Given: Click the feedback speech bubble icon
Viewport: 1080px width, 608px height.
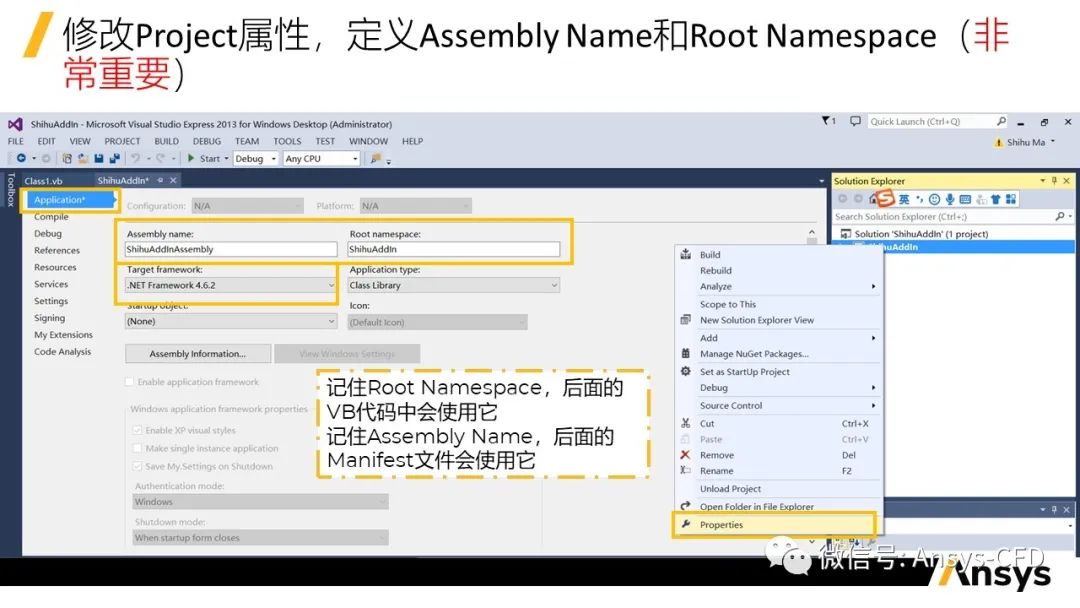Looking at the screenshot, I should tap(855, 121).
